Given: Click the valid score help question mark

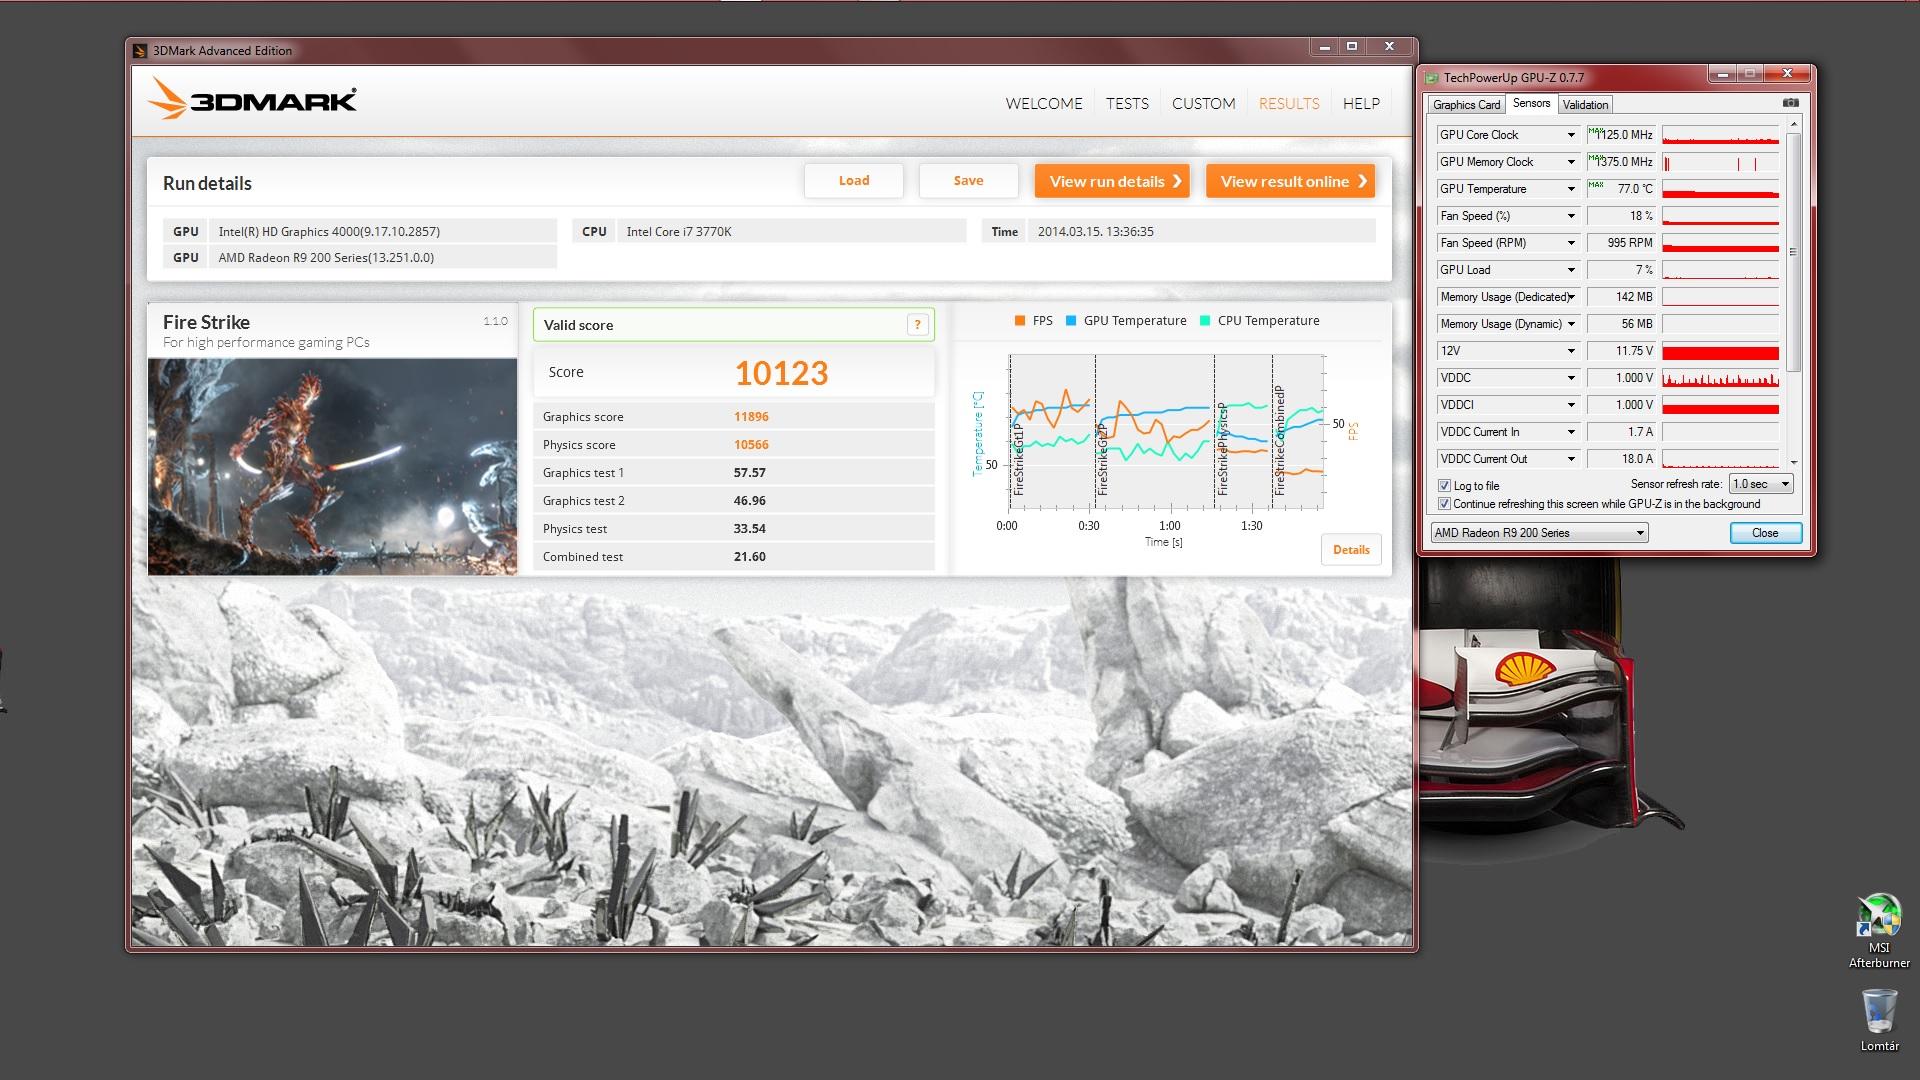Looking at the screenshot, I should pyautogui.click(x=917, y=325).
